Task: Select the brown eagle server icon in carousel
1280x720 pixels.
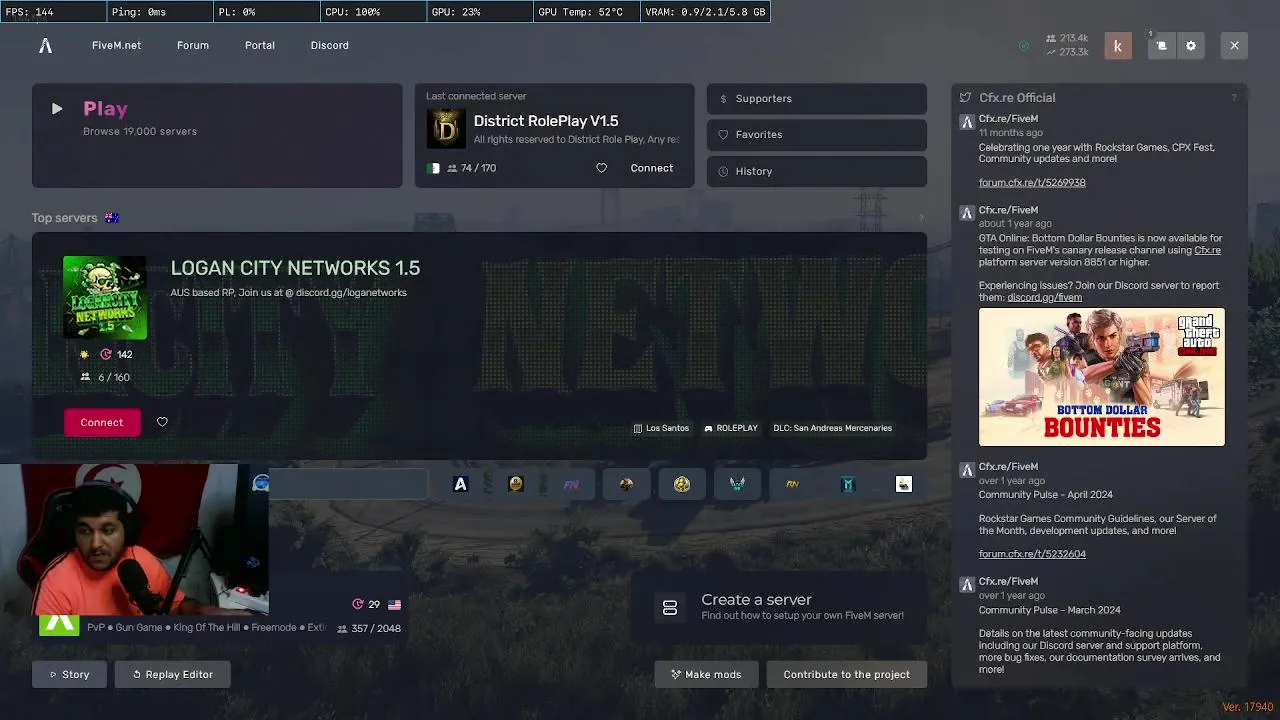Action: click(x=626, y=484)
